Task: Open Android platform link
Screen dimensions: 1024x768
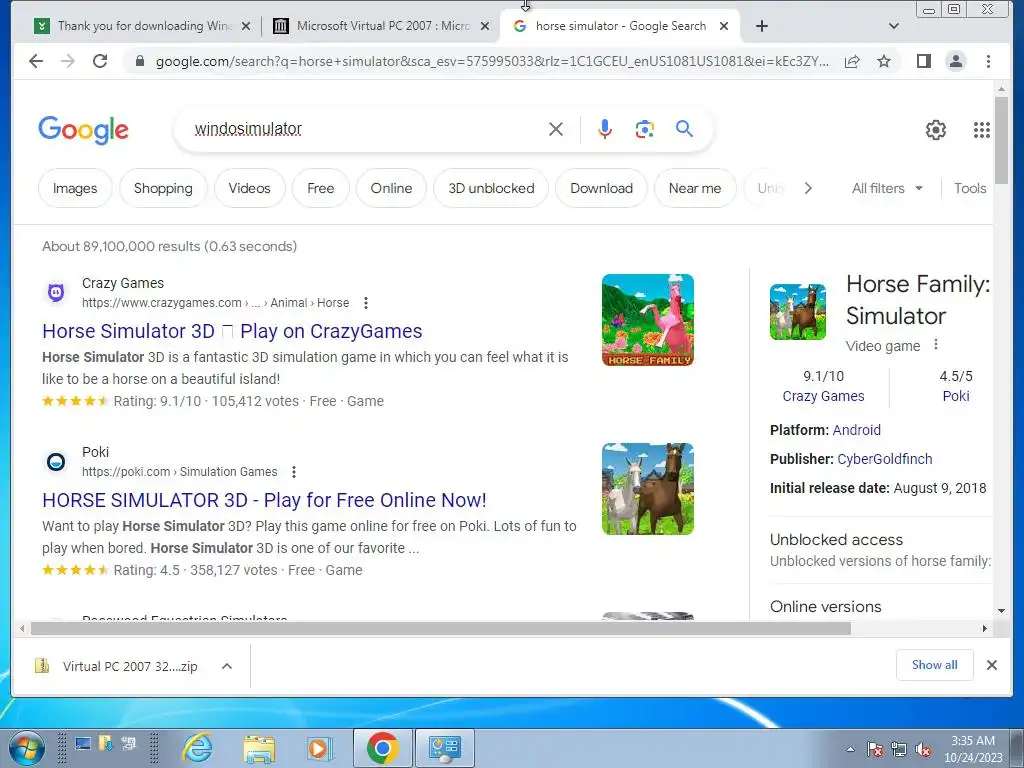Action: point(857,430)
